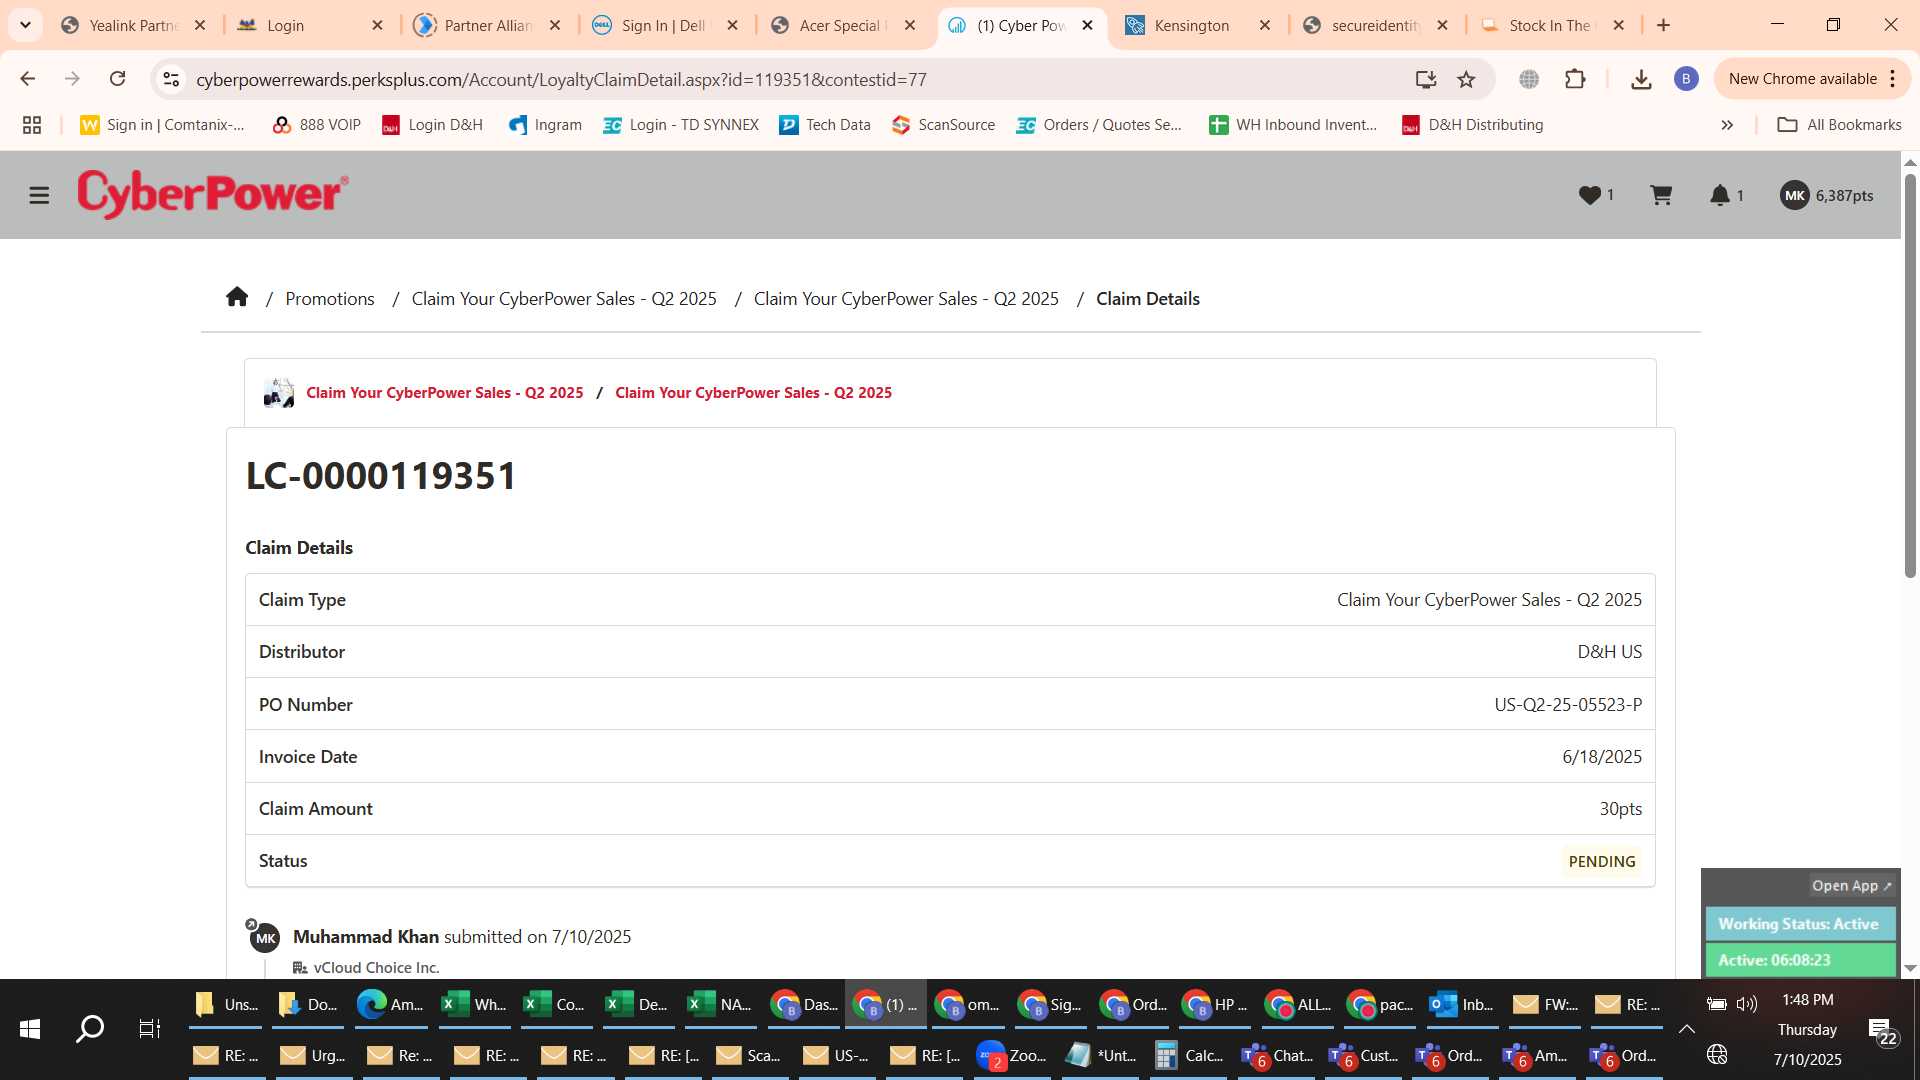View site information icon in address bar

(172, 79)
